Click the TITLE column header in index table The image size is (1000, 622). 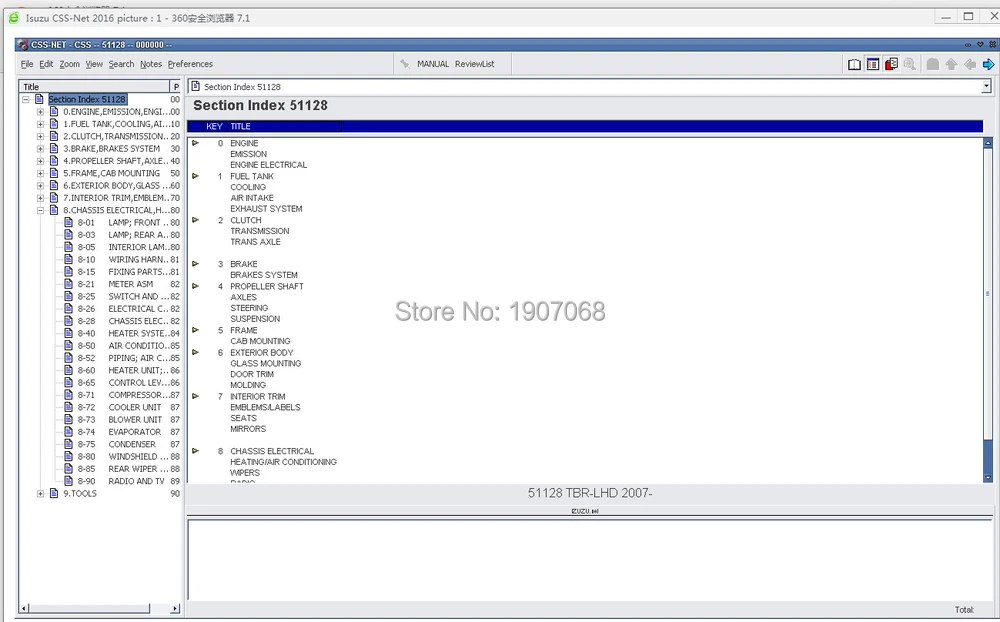point(240,126)
